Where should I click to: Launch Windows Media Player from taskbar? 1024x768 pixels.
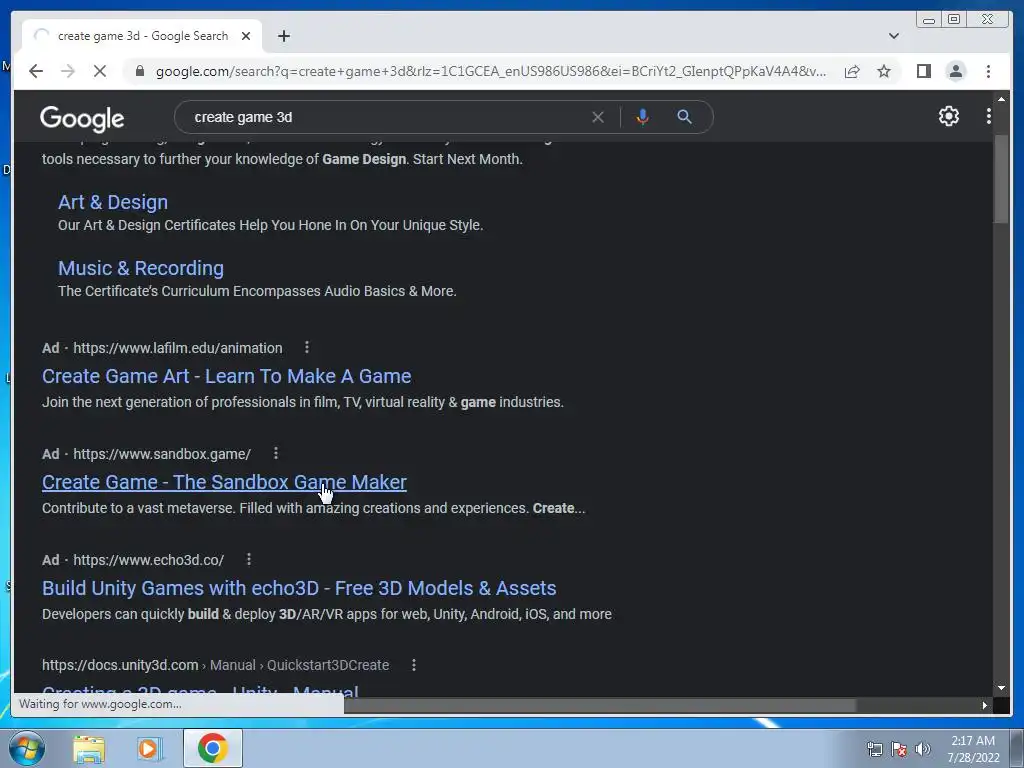click(150, 748)
